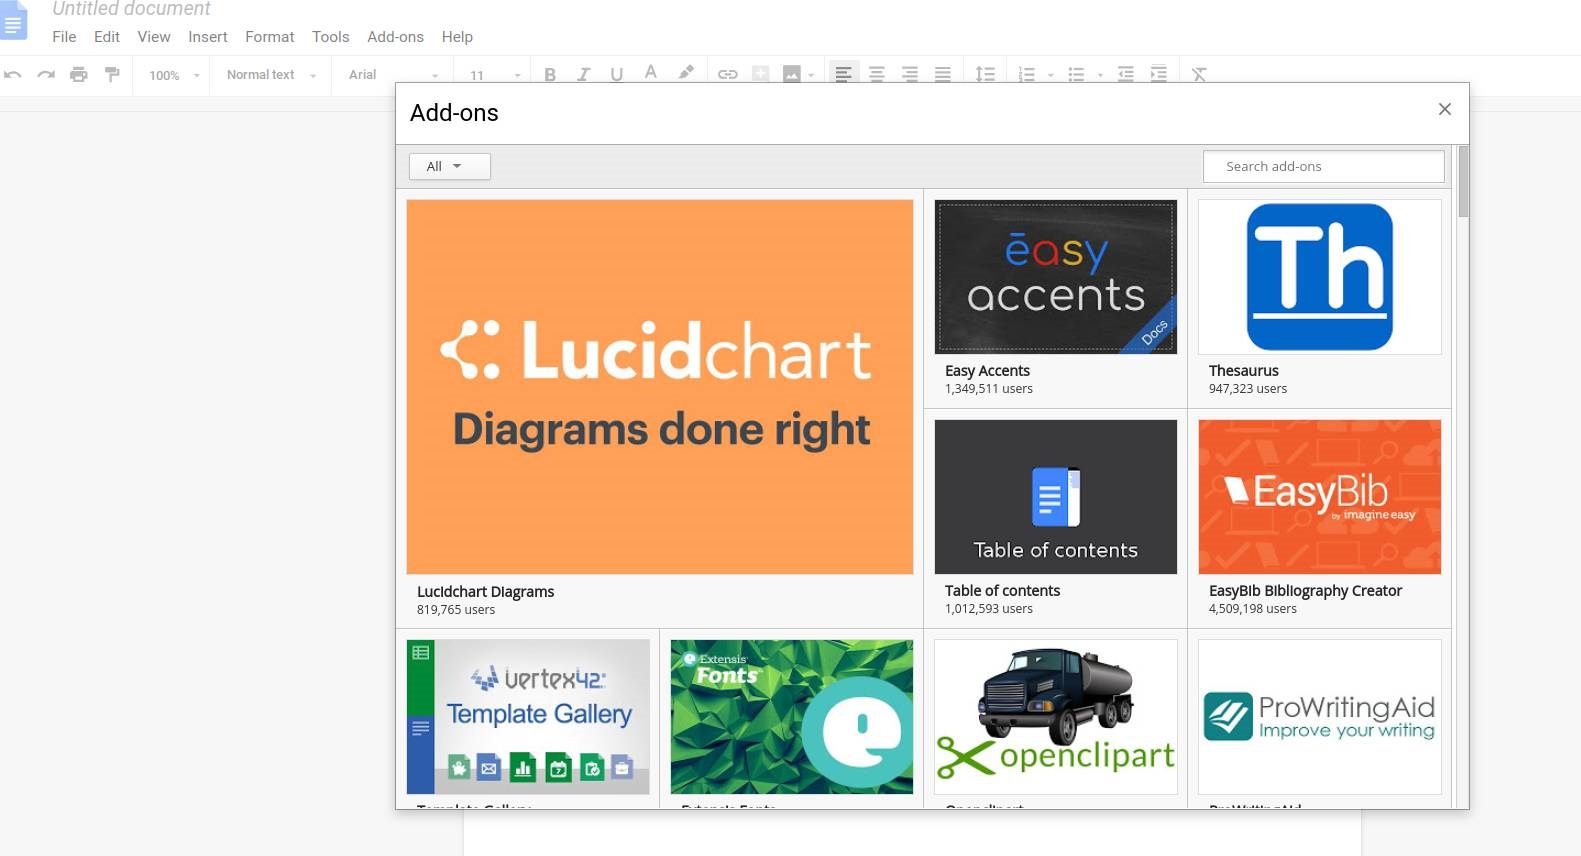This screenshot has height=856, width=1581.
Task: Open the text color picker
Action: pyautogui.click(x=651, y=73)
